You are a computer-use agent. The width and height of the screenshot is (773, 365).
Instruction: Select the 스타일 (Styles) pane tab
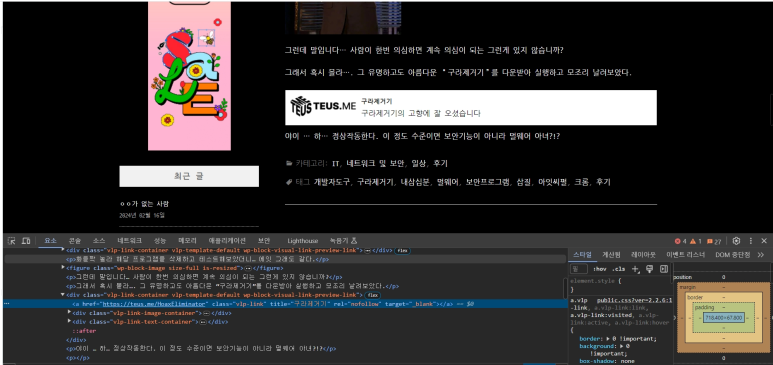(582, 255)
